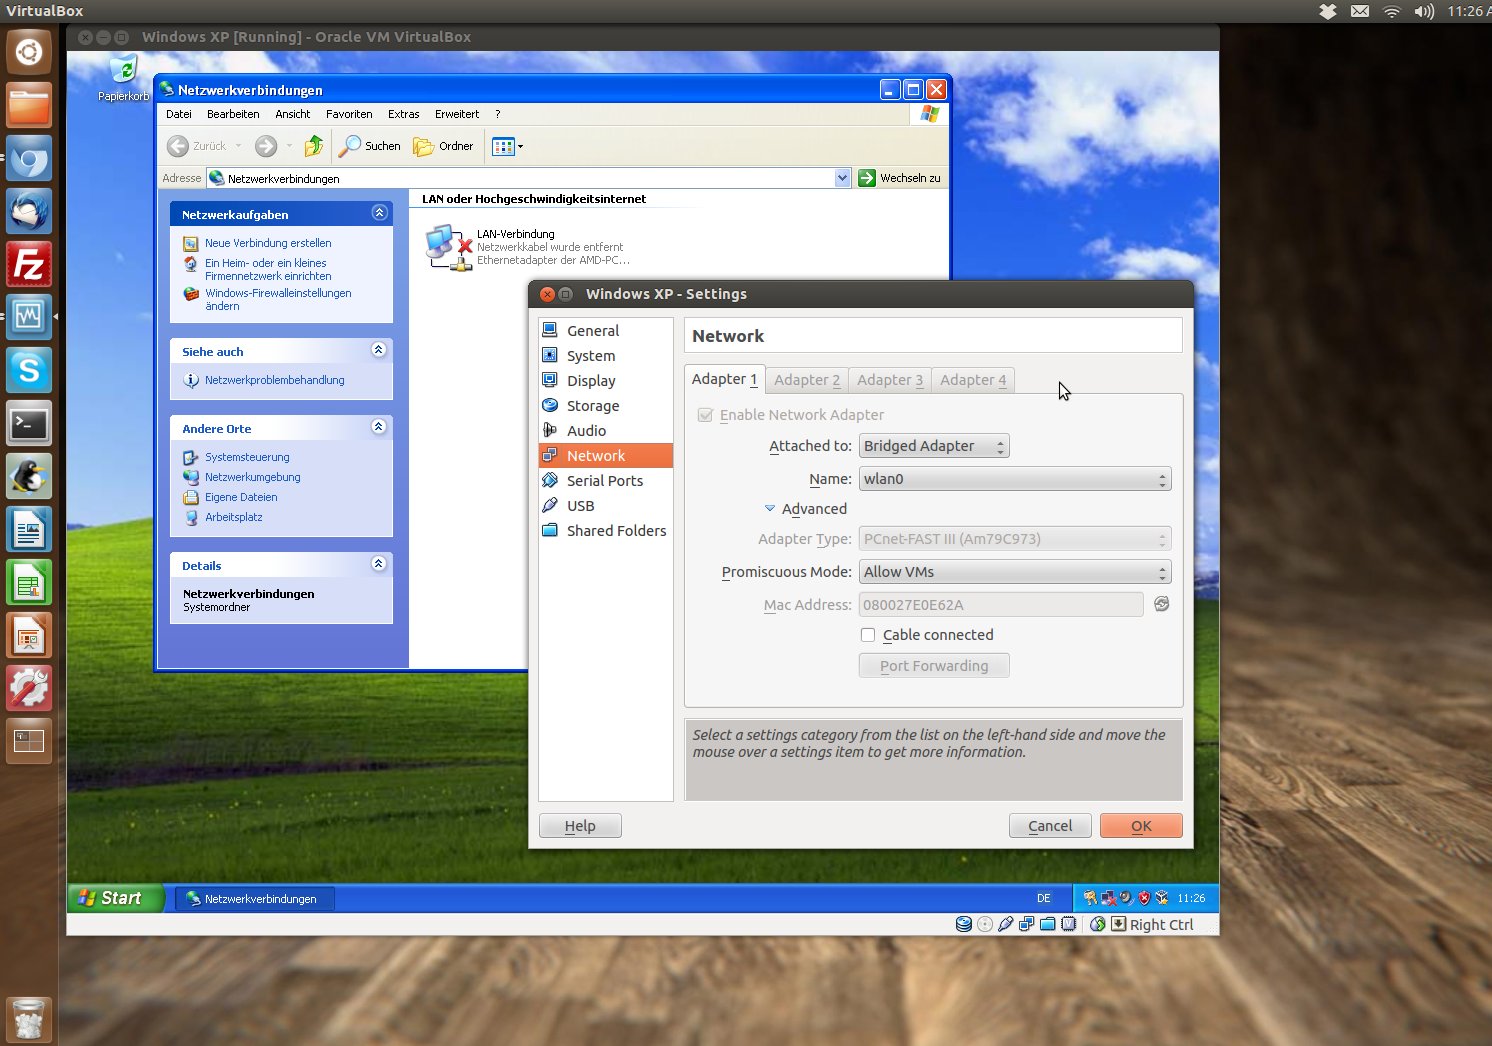Image resolution: width=1492 pixels, height=1046 pixels.
Task: Click the hard disk activity icon in VirtualBox status bar
Action: (x=964, y=924)
